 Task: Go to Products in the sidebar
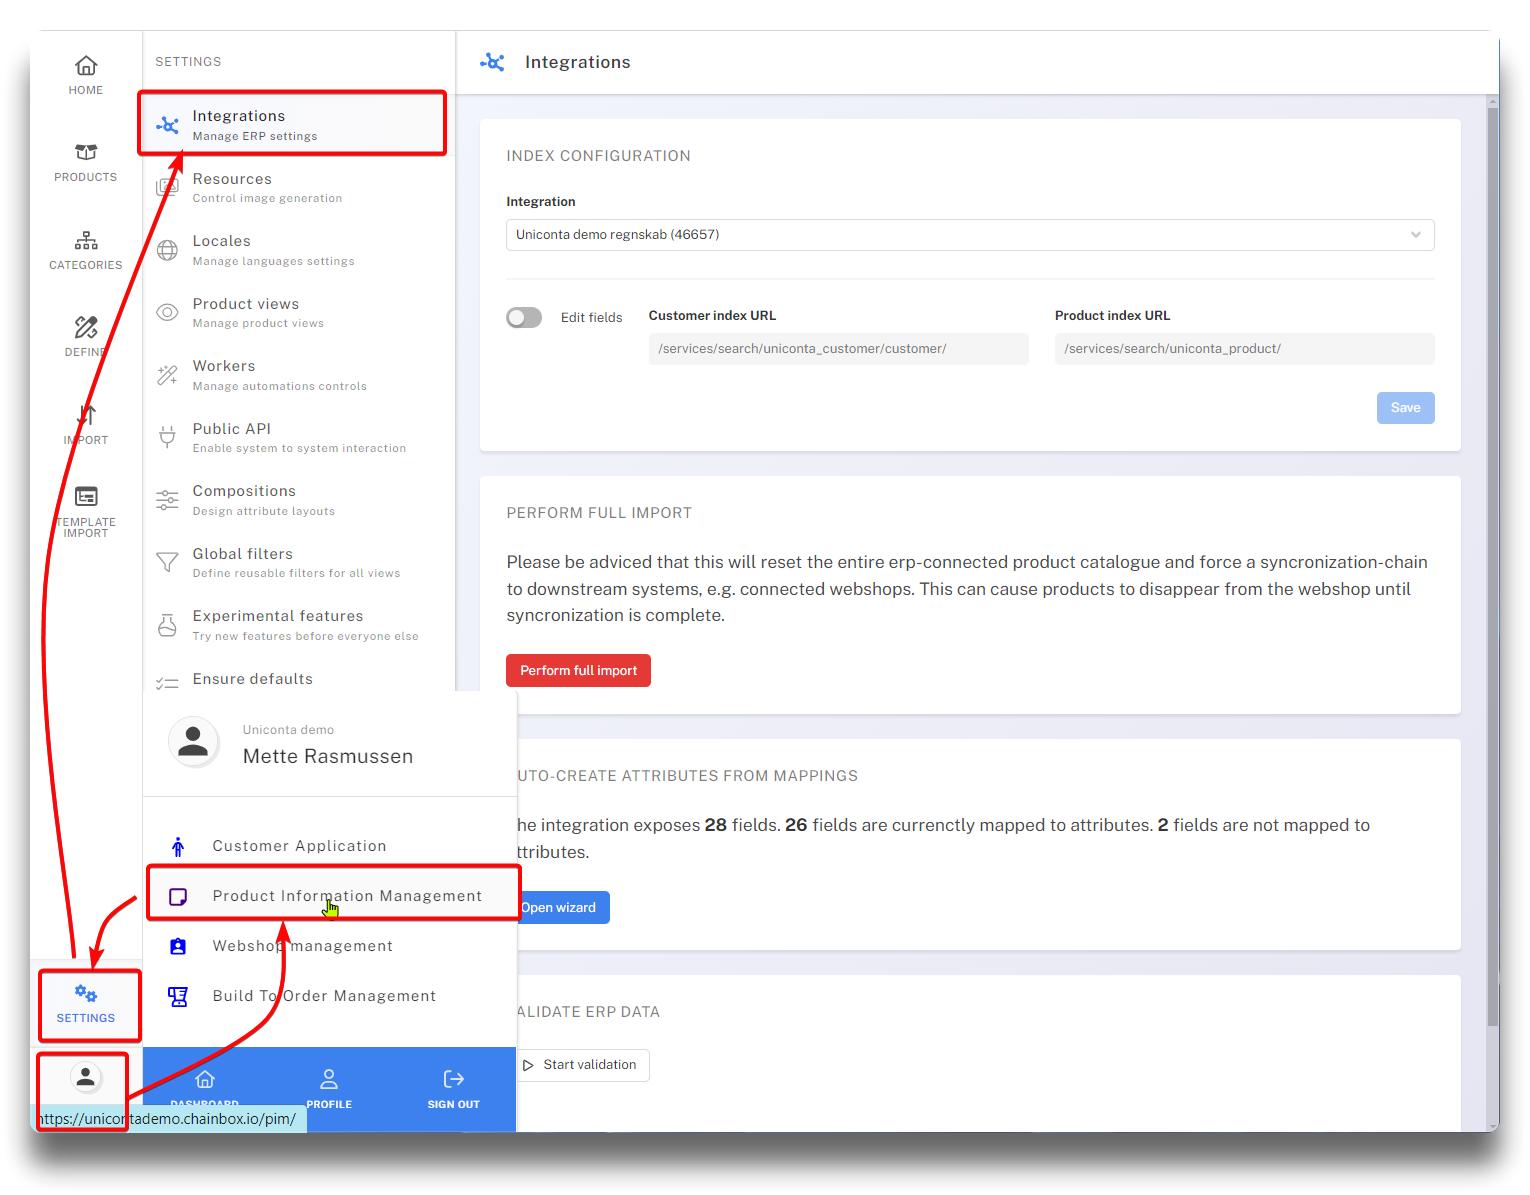click(86, 153)
